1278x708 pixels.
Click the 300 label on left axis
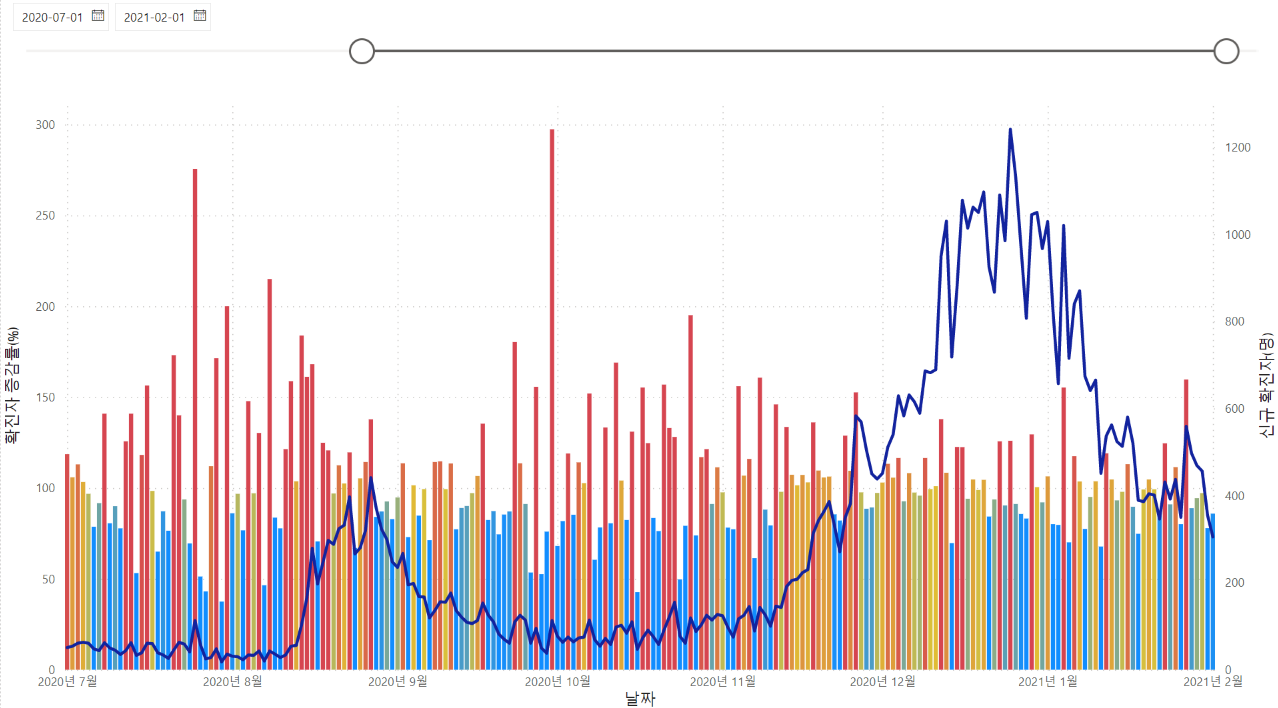[x=46, y=125]
